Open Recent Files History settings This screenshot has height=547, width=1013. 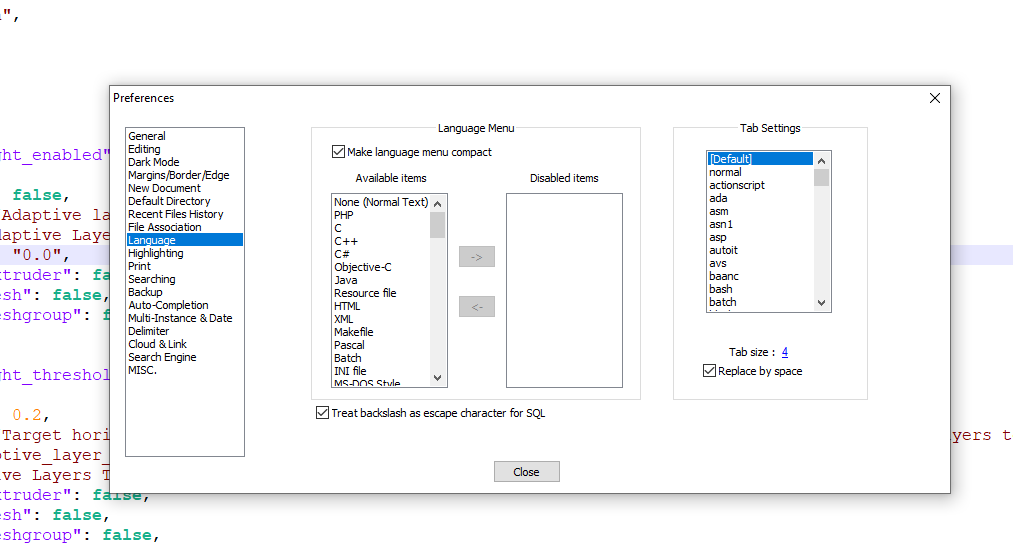[176, 214]
